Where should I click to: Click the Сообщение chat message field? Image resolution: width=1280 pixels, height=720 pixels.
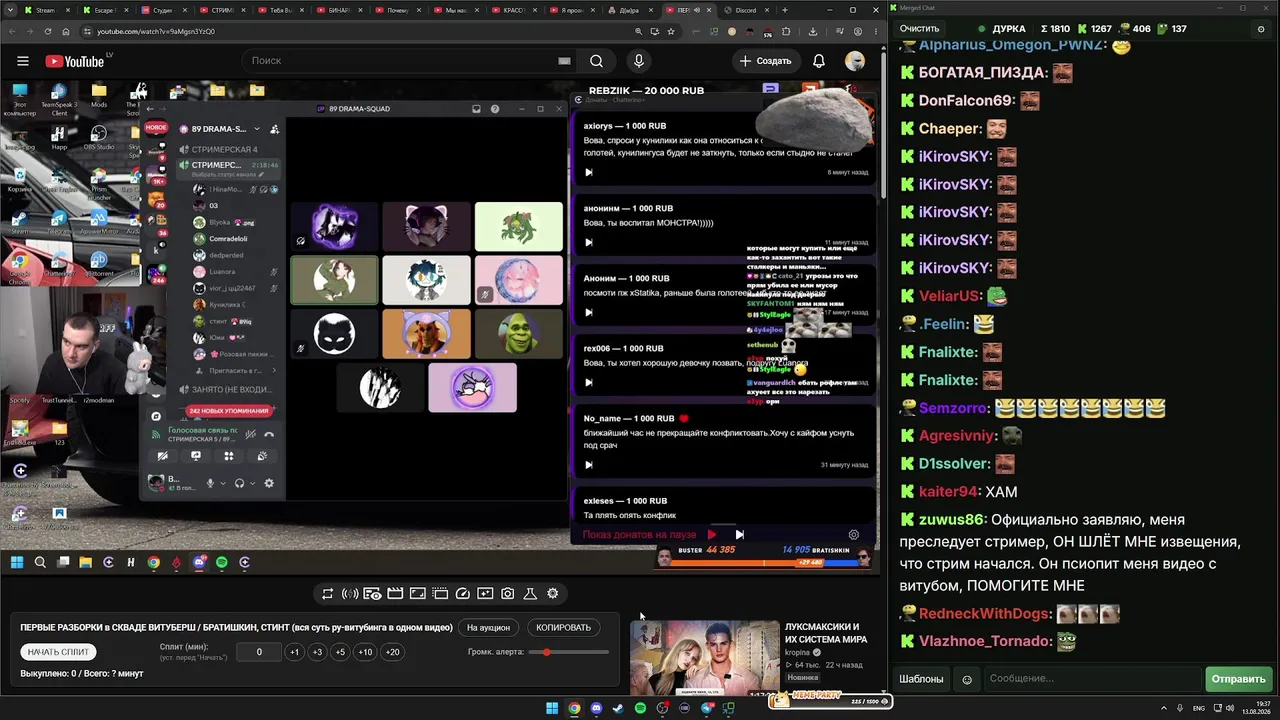point(1092,679)
